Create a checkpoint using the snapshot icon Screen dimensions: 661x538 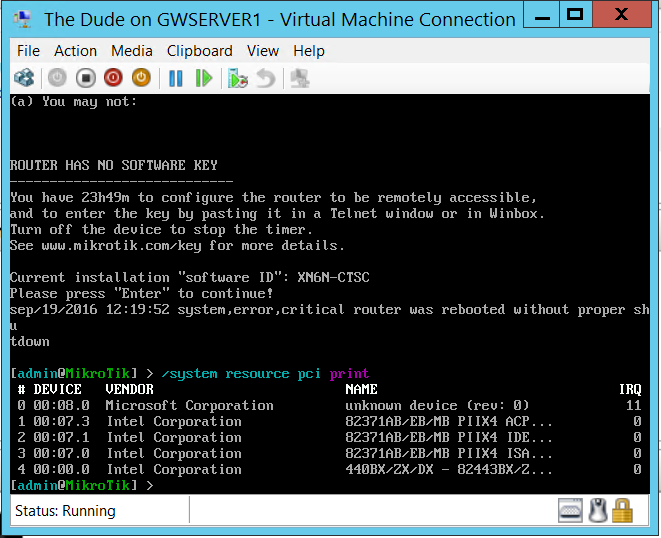tap(238, 78)
